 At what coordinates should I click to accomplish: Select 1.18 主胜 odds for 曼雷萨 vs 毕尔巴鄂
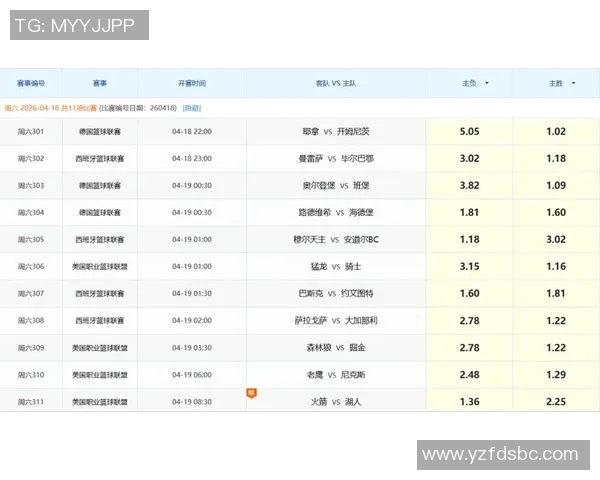(556, 158)
